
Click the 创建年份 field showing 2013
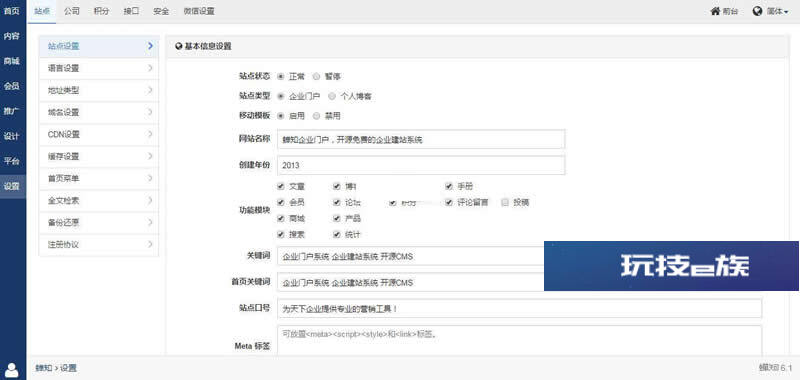tap(421, 165)
